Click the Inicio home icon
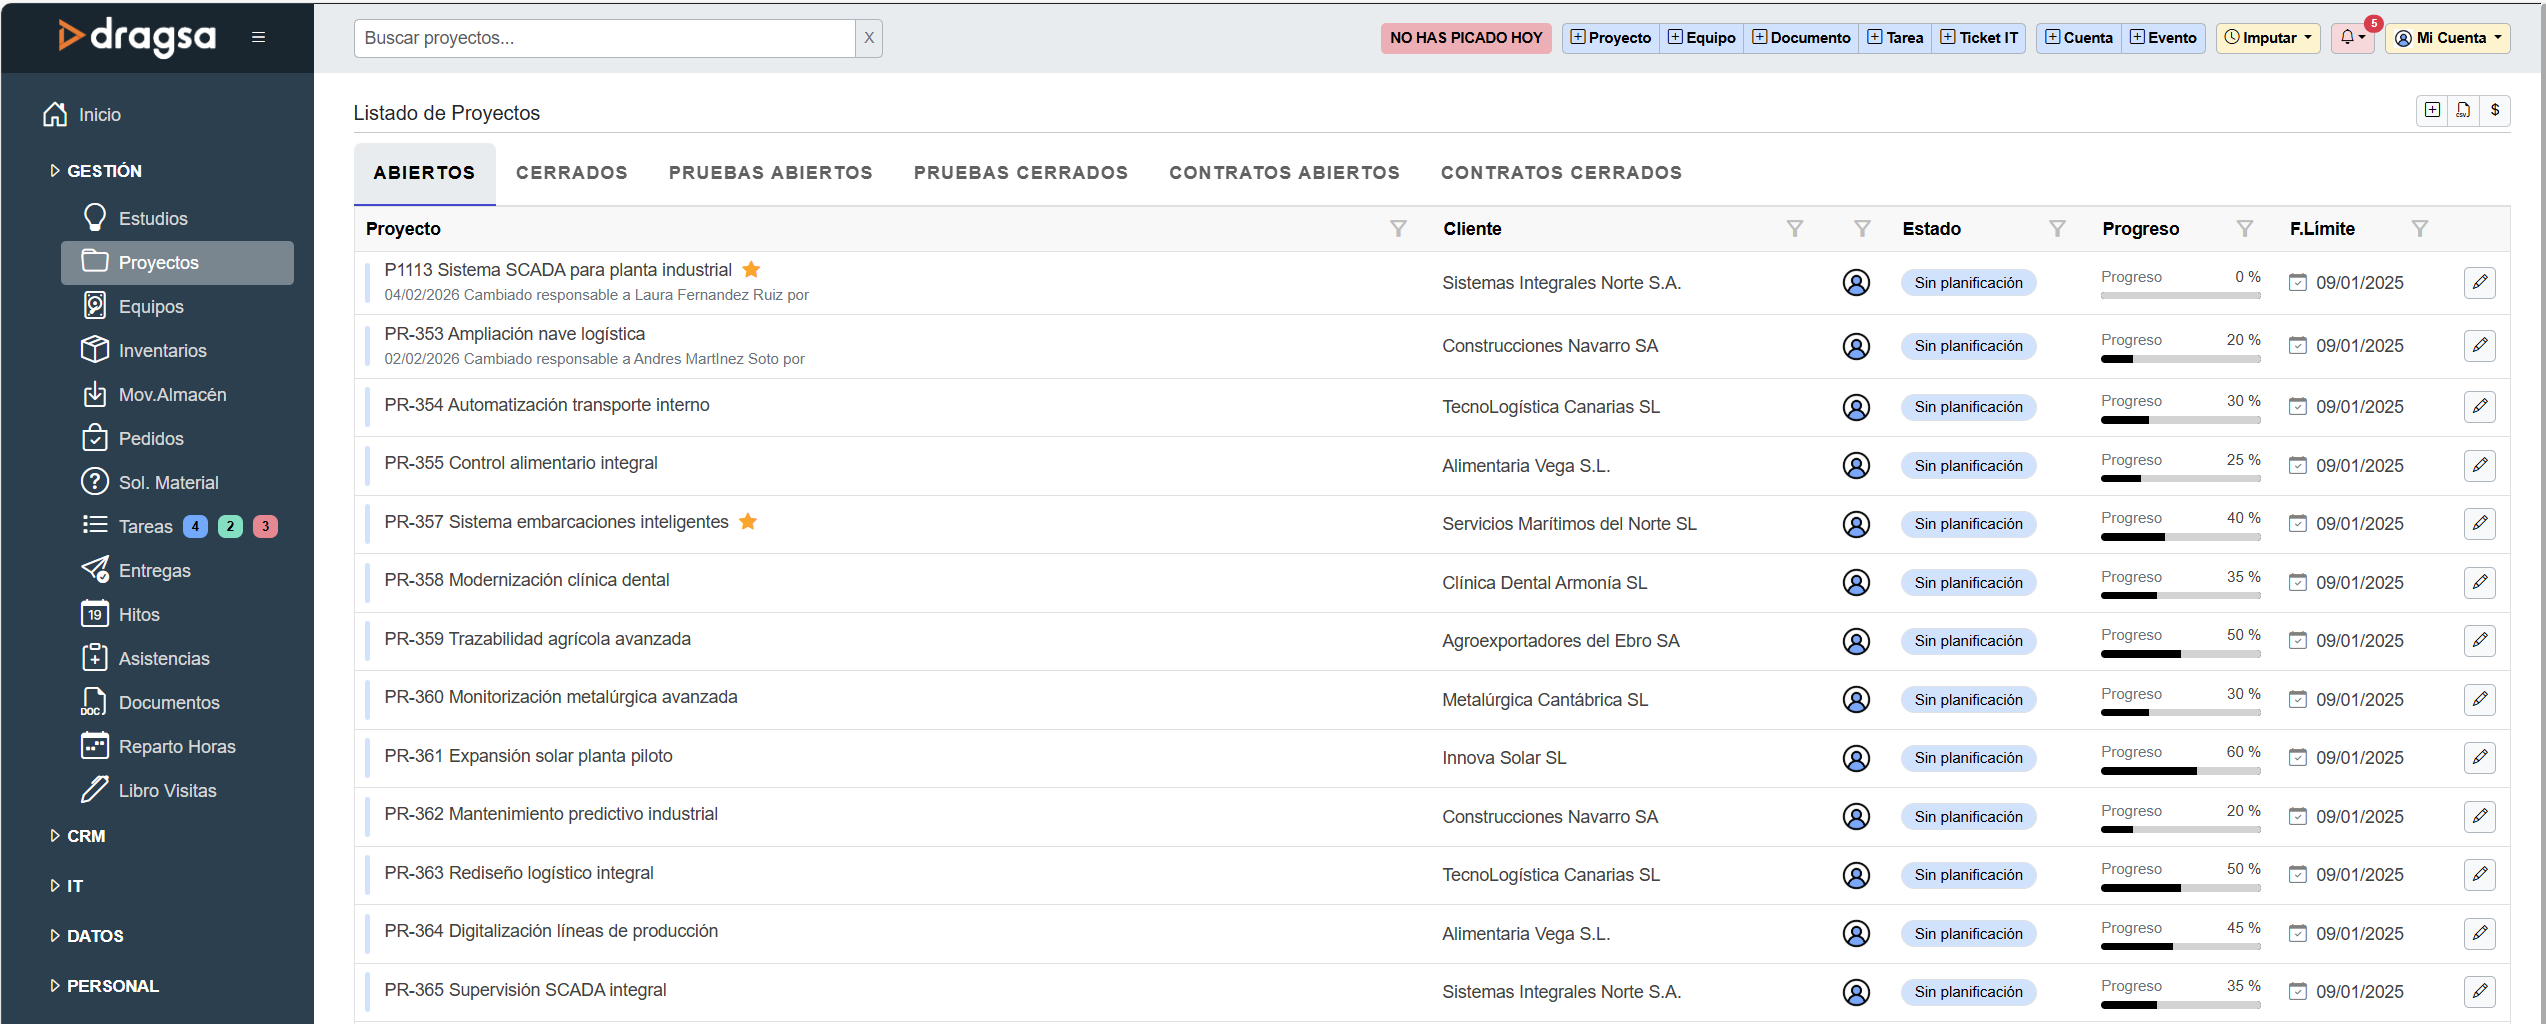The height and width of the screenshot is (1024, 2546). (55, 115)
